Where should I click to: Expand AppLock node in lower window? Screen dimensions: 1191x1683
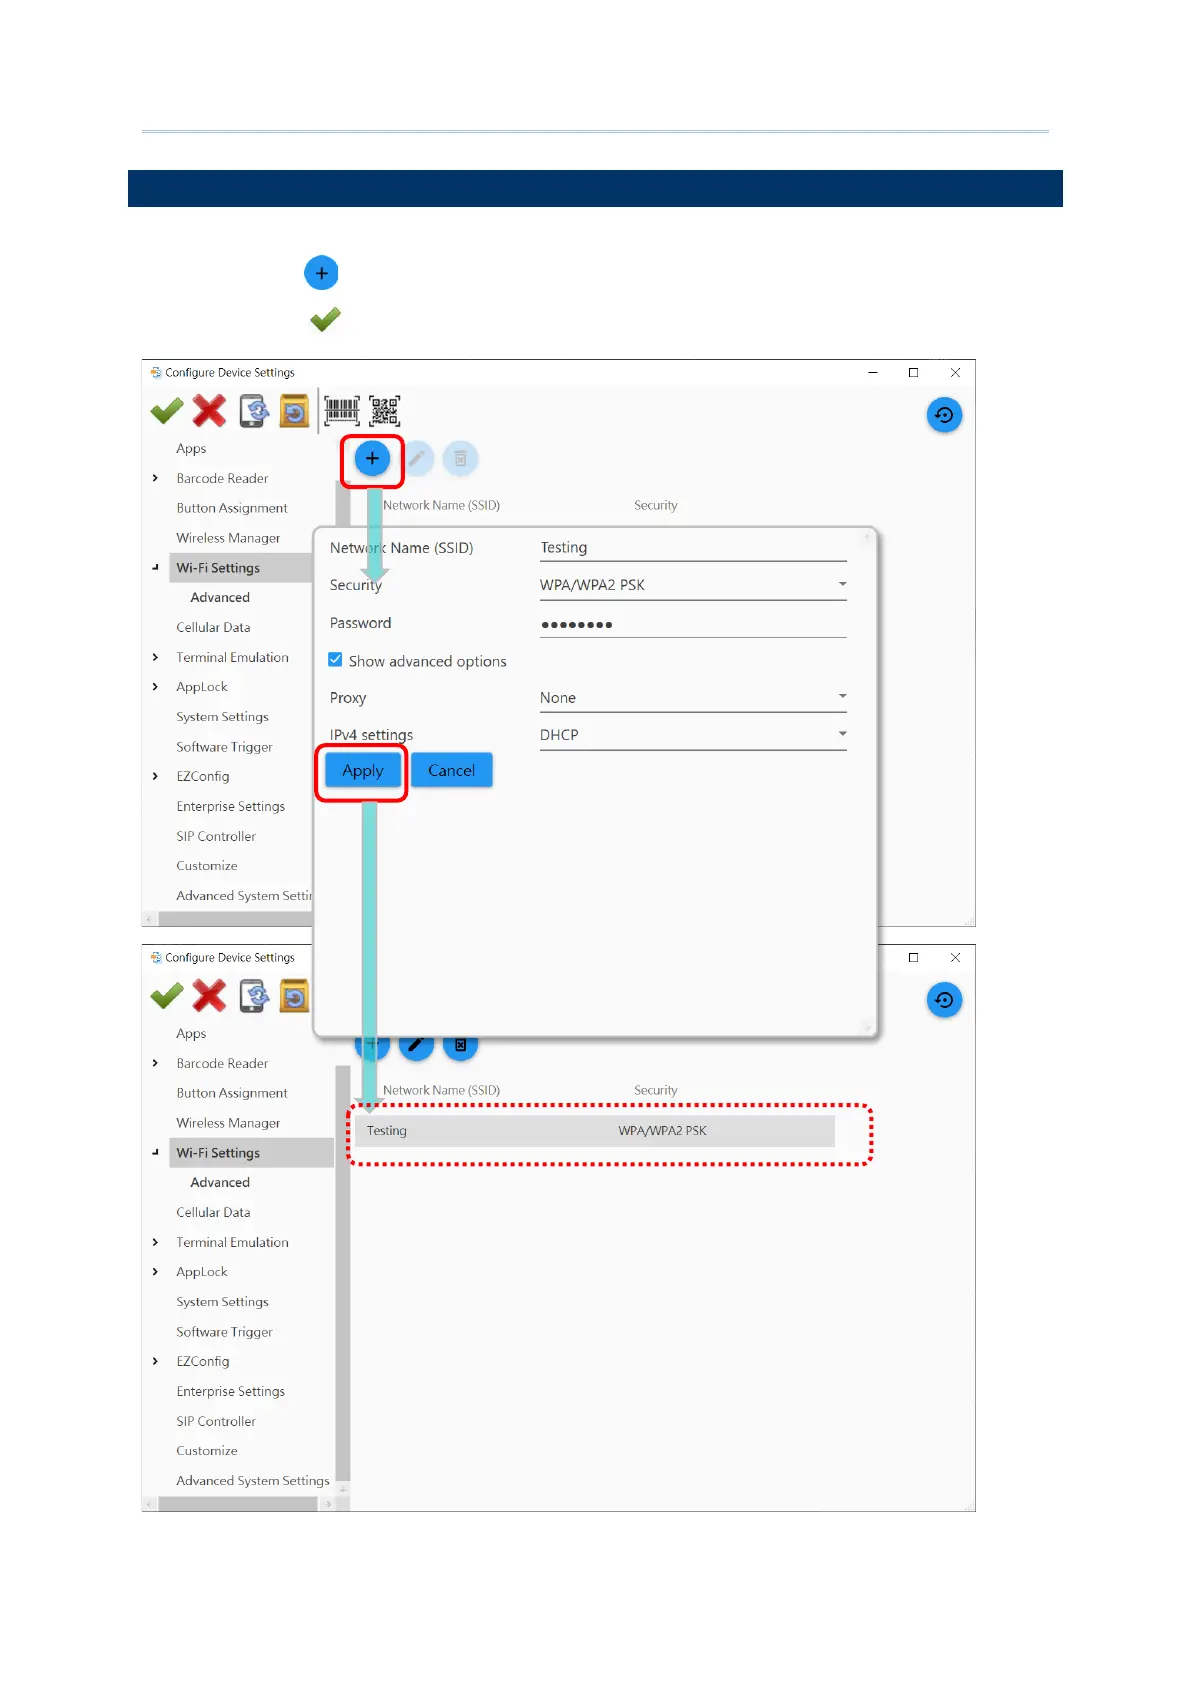[x=155, y=1272]
